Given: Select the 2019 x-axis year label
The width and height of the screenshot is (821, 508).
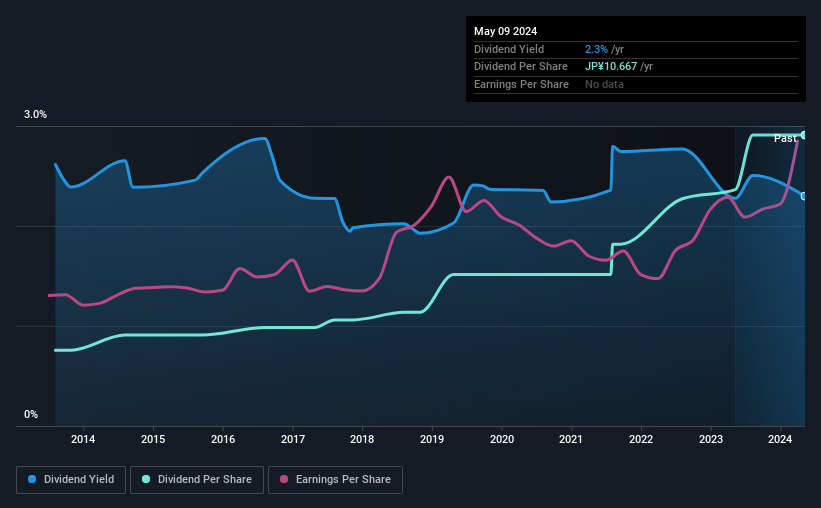Looking at the screenshot, I should (x=432, y=439).
